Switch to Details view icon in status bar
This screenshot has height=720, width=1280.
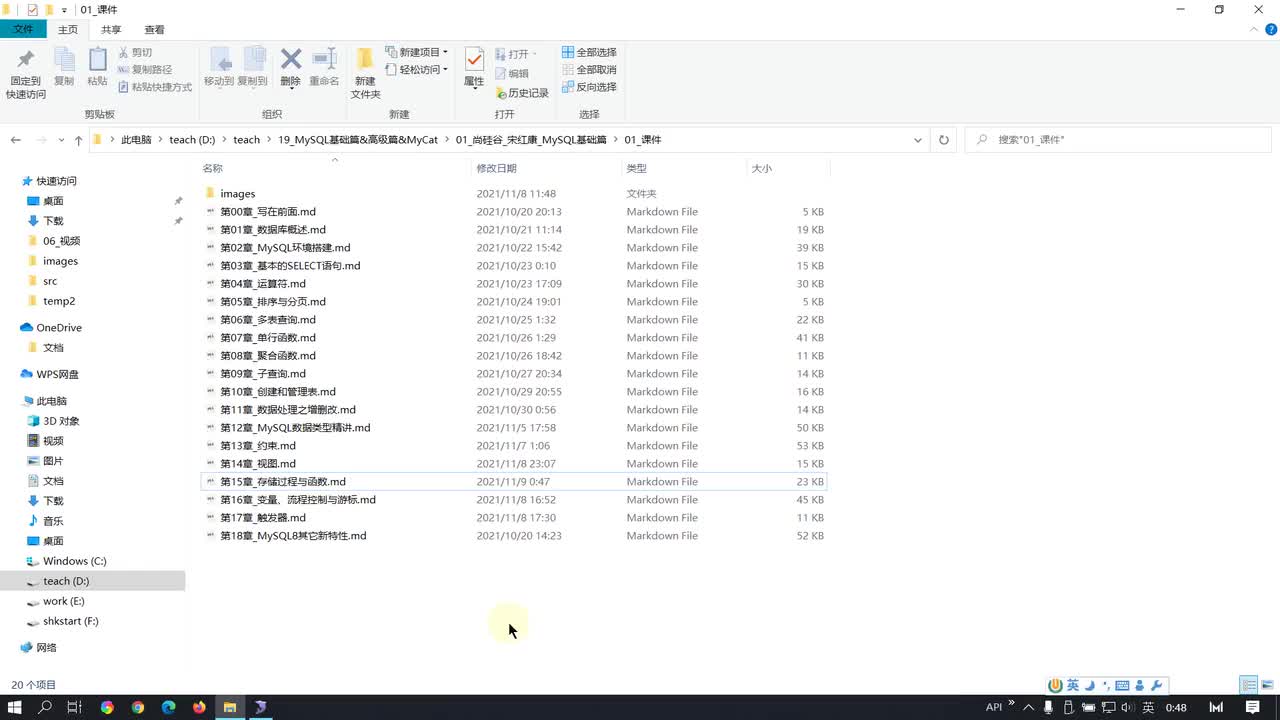pyautogui.click(x=1249, y=685)
